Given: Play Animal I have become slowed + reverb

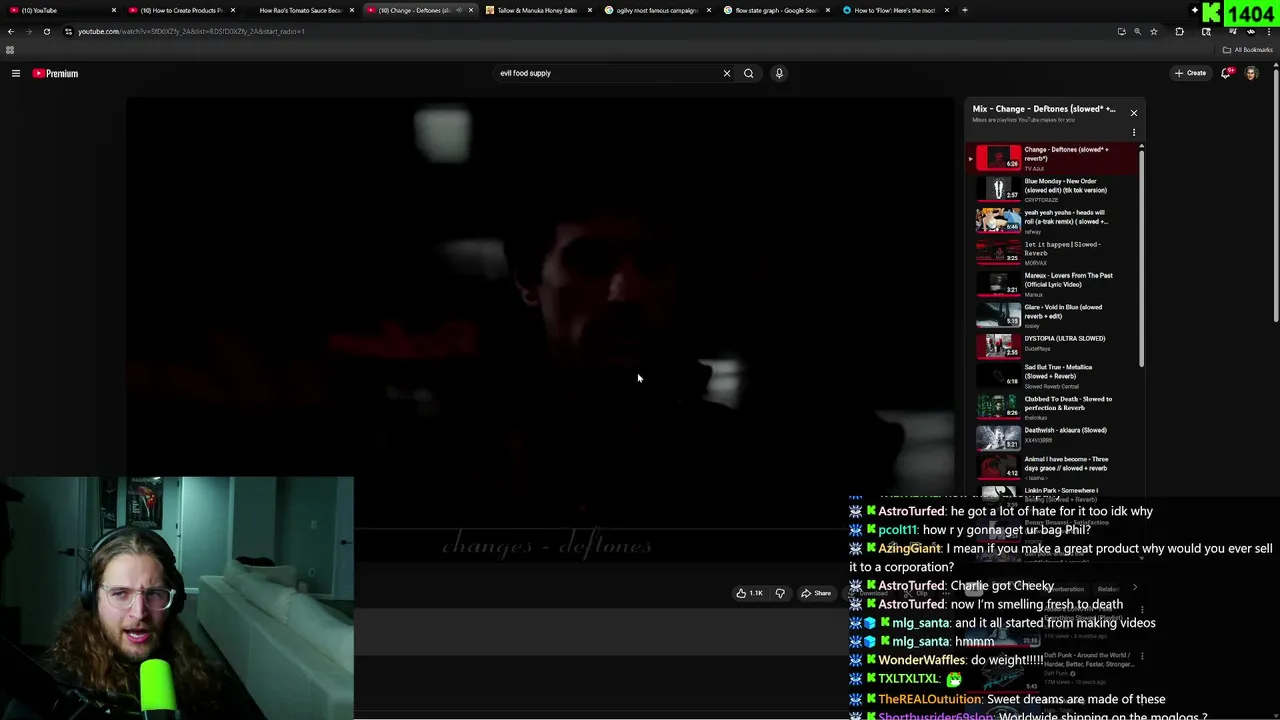Looking at the screenshot, I should click(1052, 467).
